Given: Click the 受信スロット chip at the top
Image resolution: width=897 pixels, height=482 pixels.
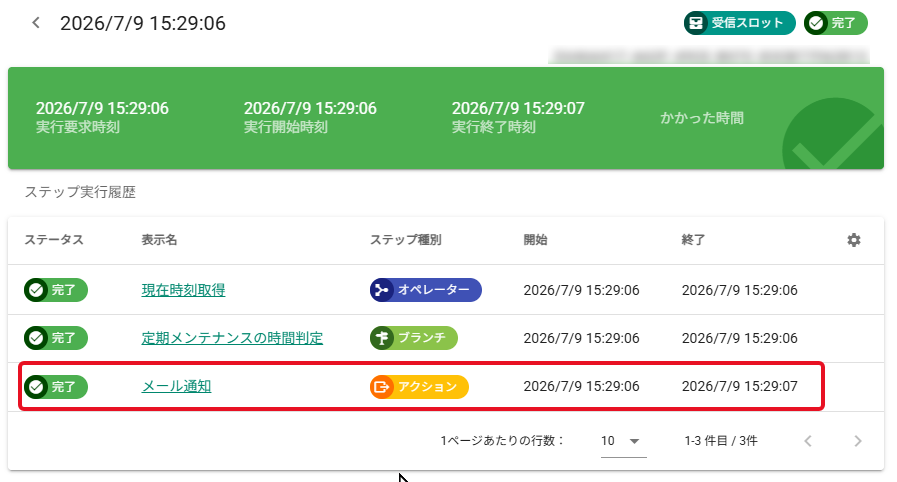Looking at the screenshot, I should click(739, 23).
